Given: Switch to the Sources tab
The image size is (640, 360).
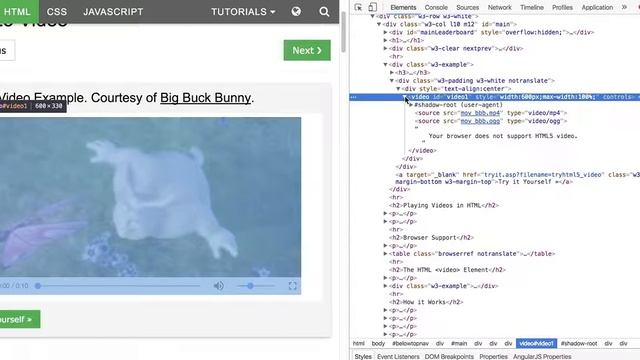Looking at the screenshot, I should (467, 7).
